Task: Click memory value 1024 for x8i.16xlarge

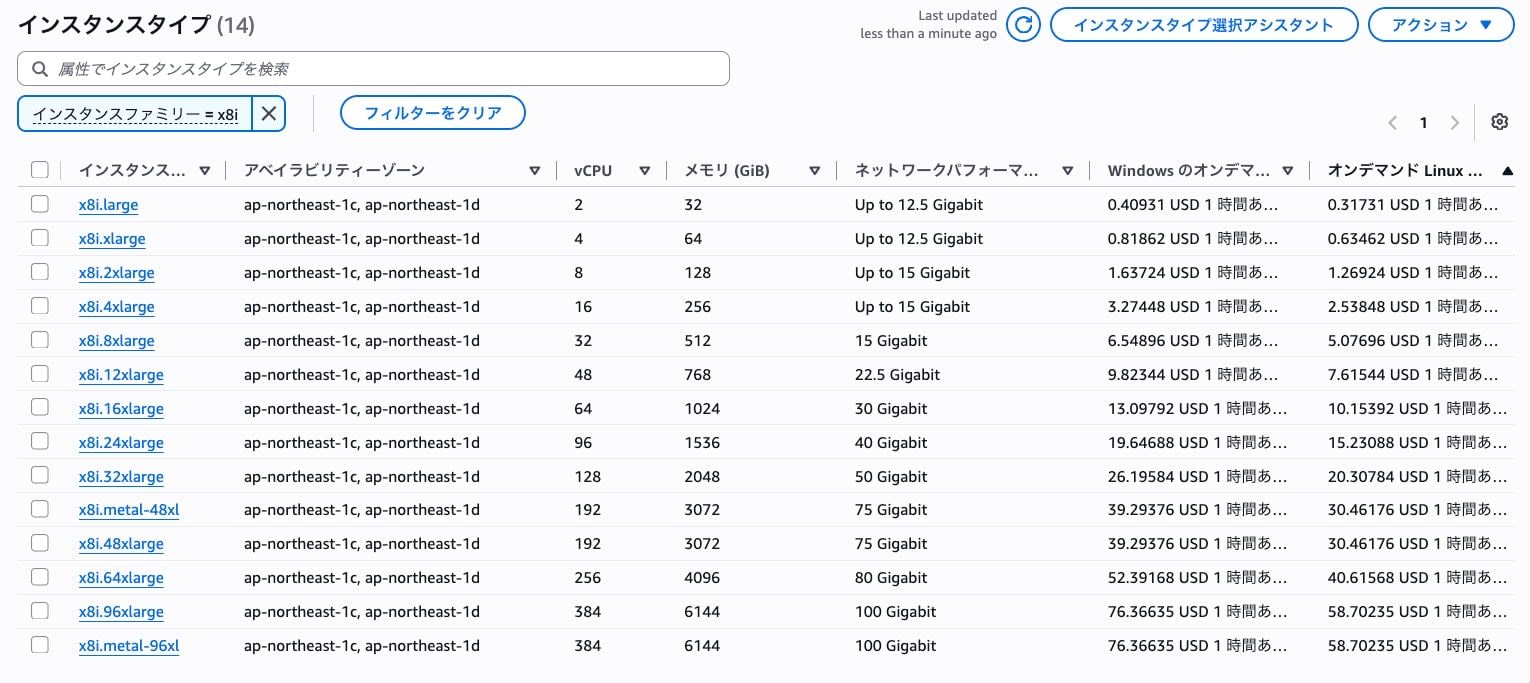Action: click(702, 409)
